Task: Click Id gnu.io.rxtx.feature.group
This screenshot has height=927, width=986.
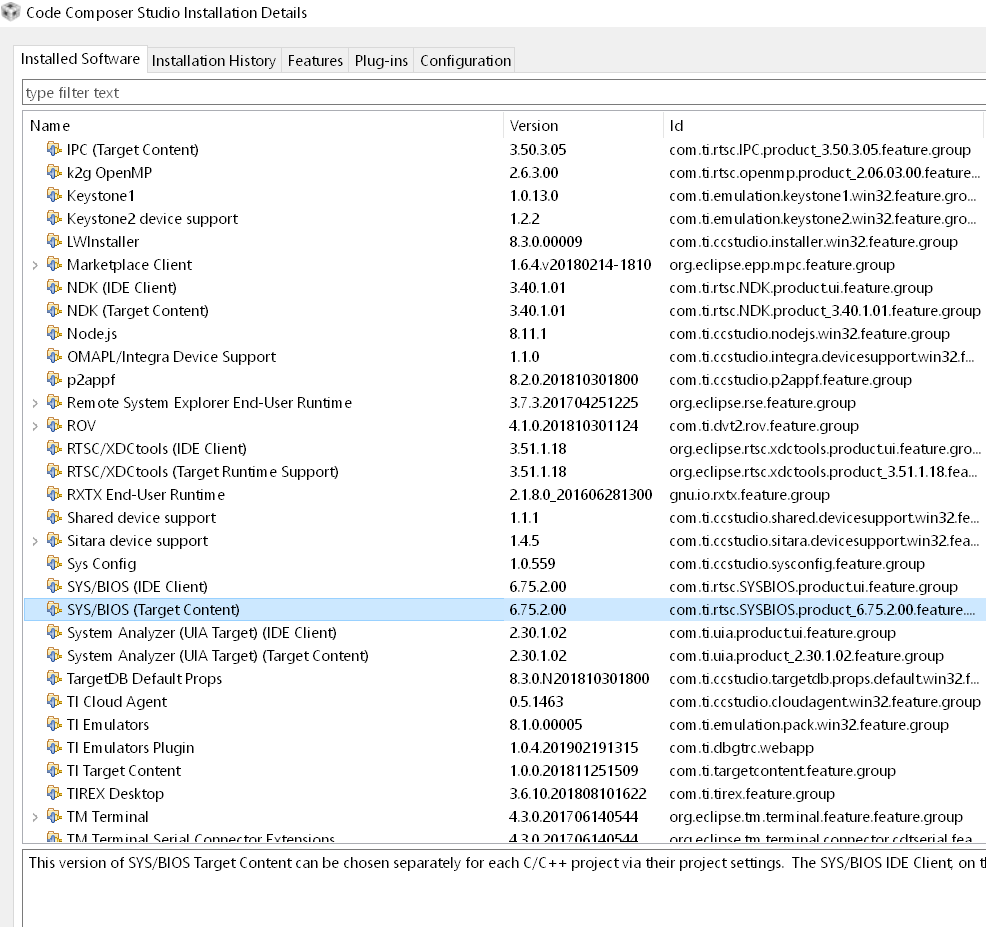Action: (x=750, y=495)
